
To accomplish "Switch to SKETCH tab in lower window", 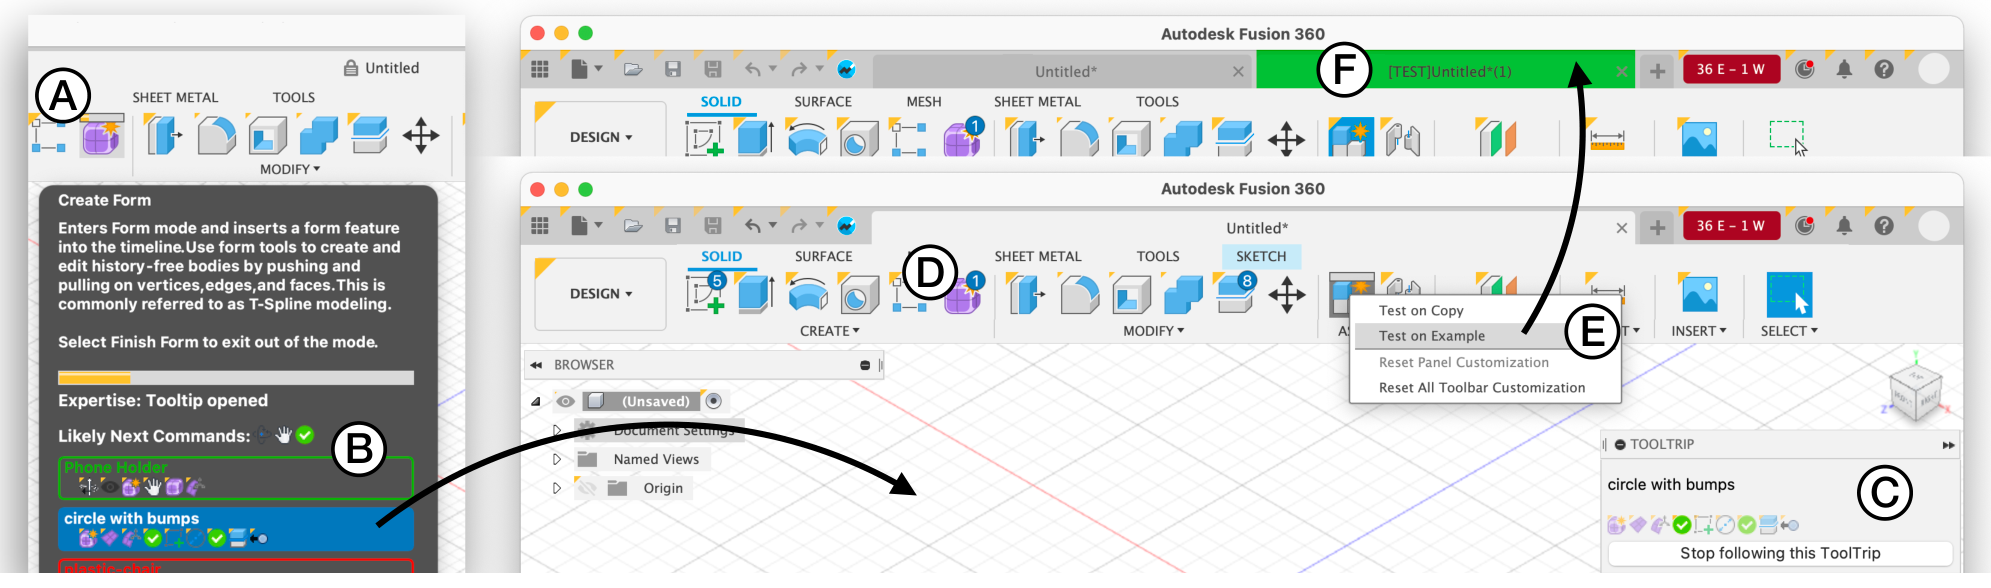I will click(1261, 257).
